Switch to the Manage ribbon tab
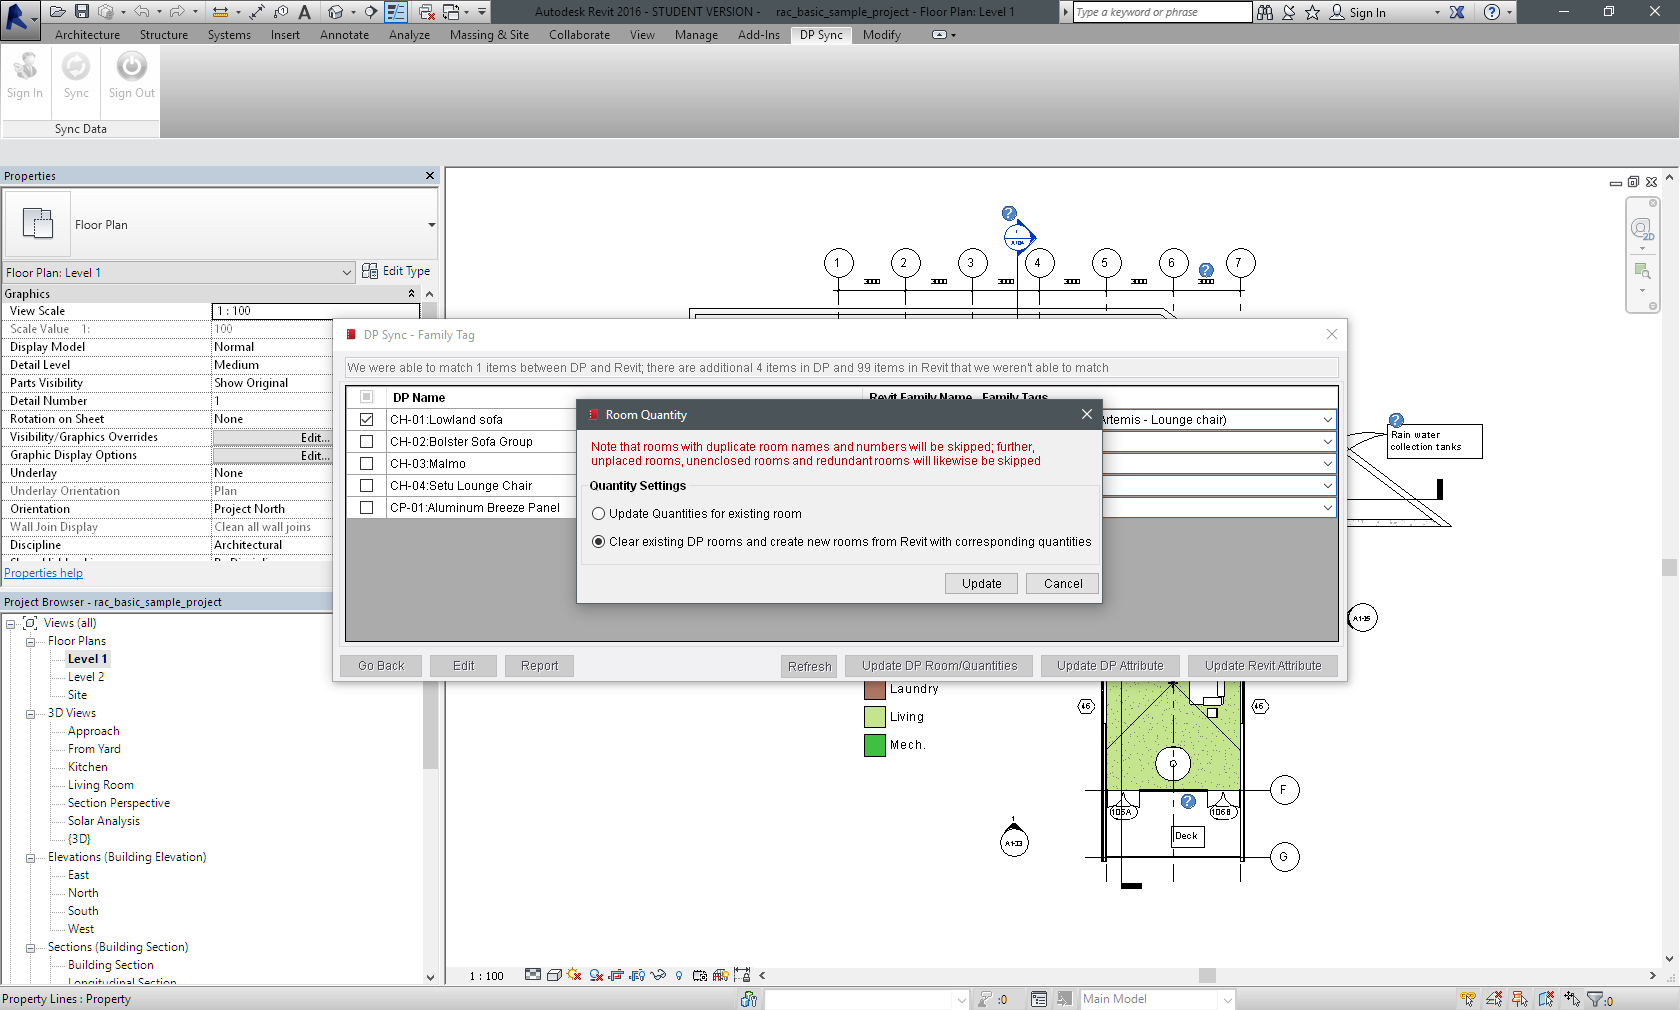 click(x=696, y=35)
